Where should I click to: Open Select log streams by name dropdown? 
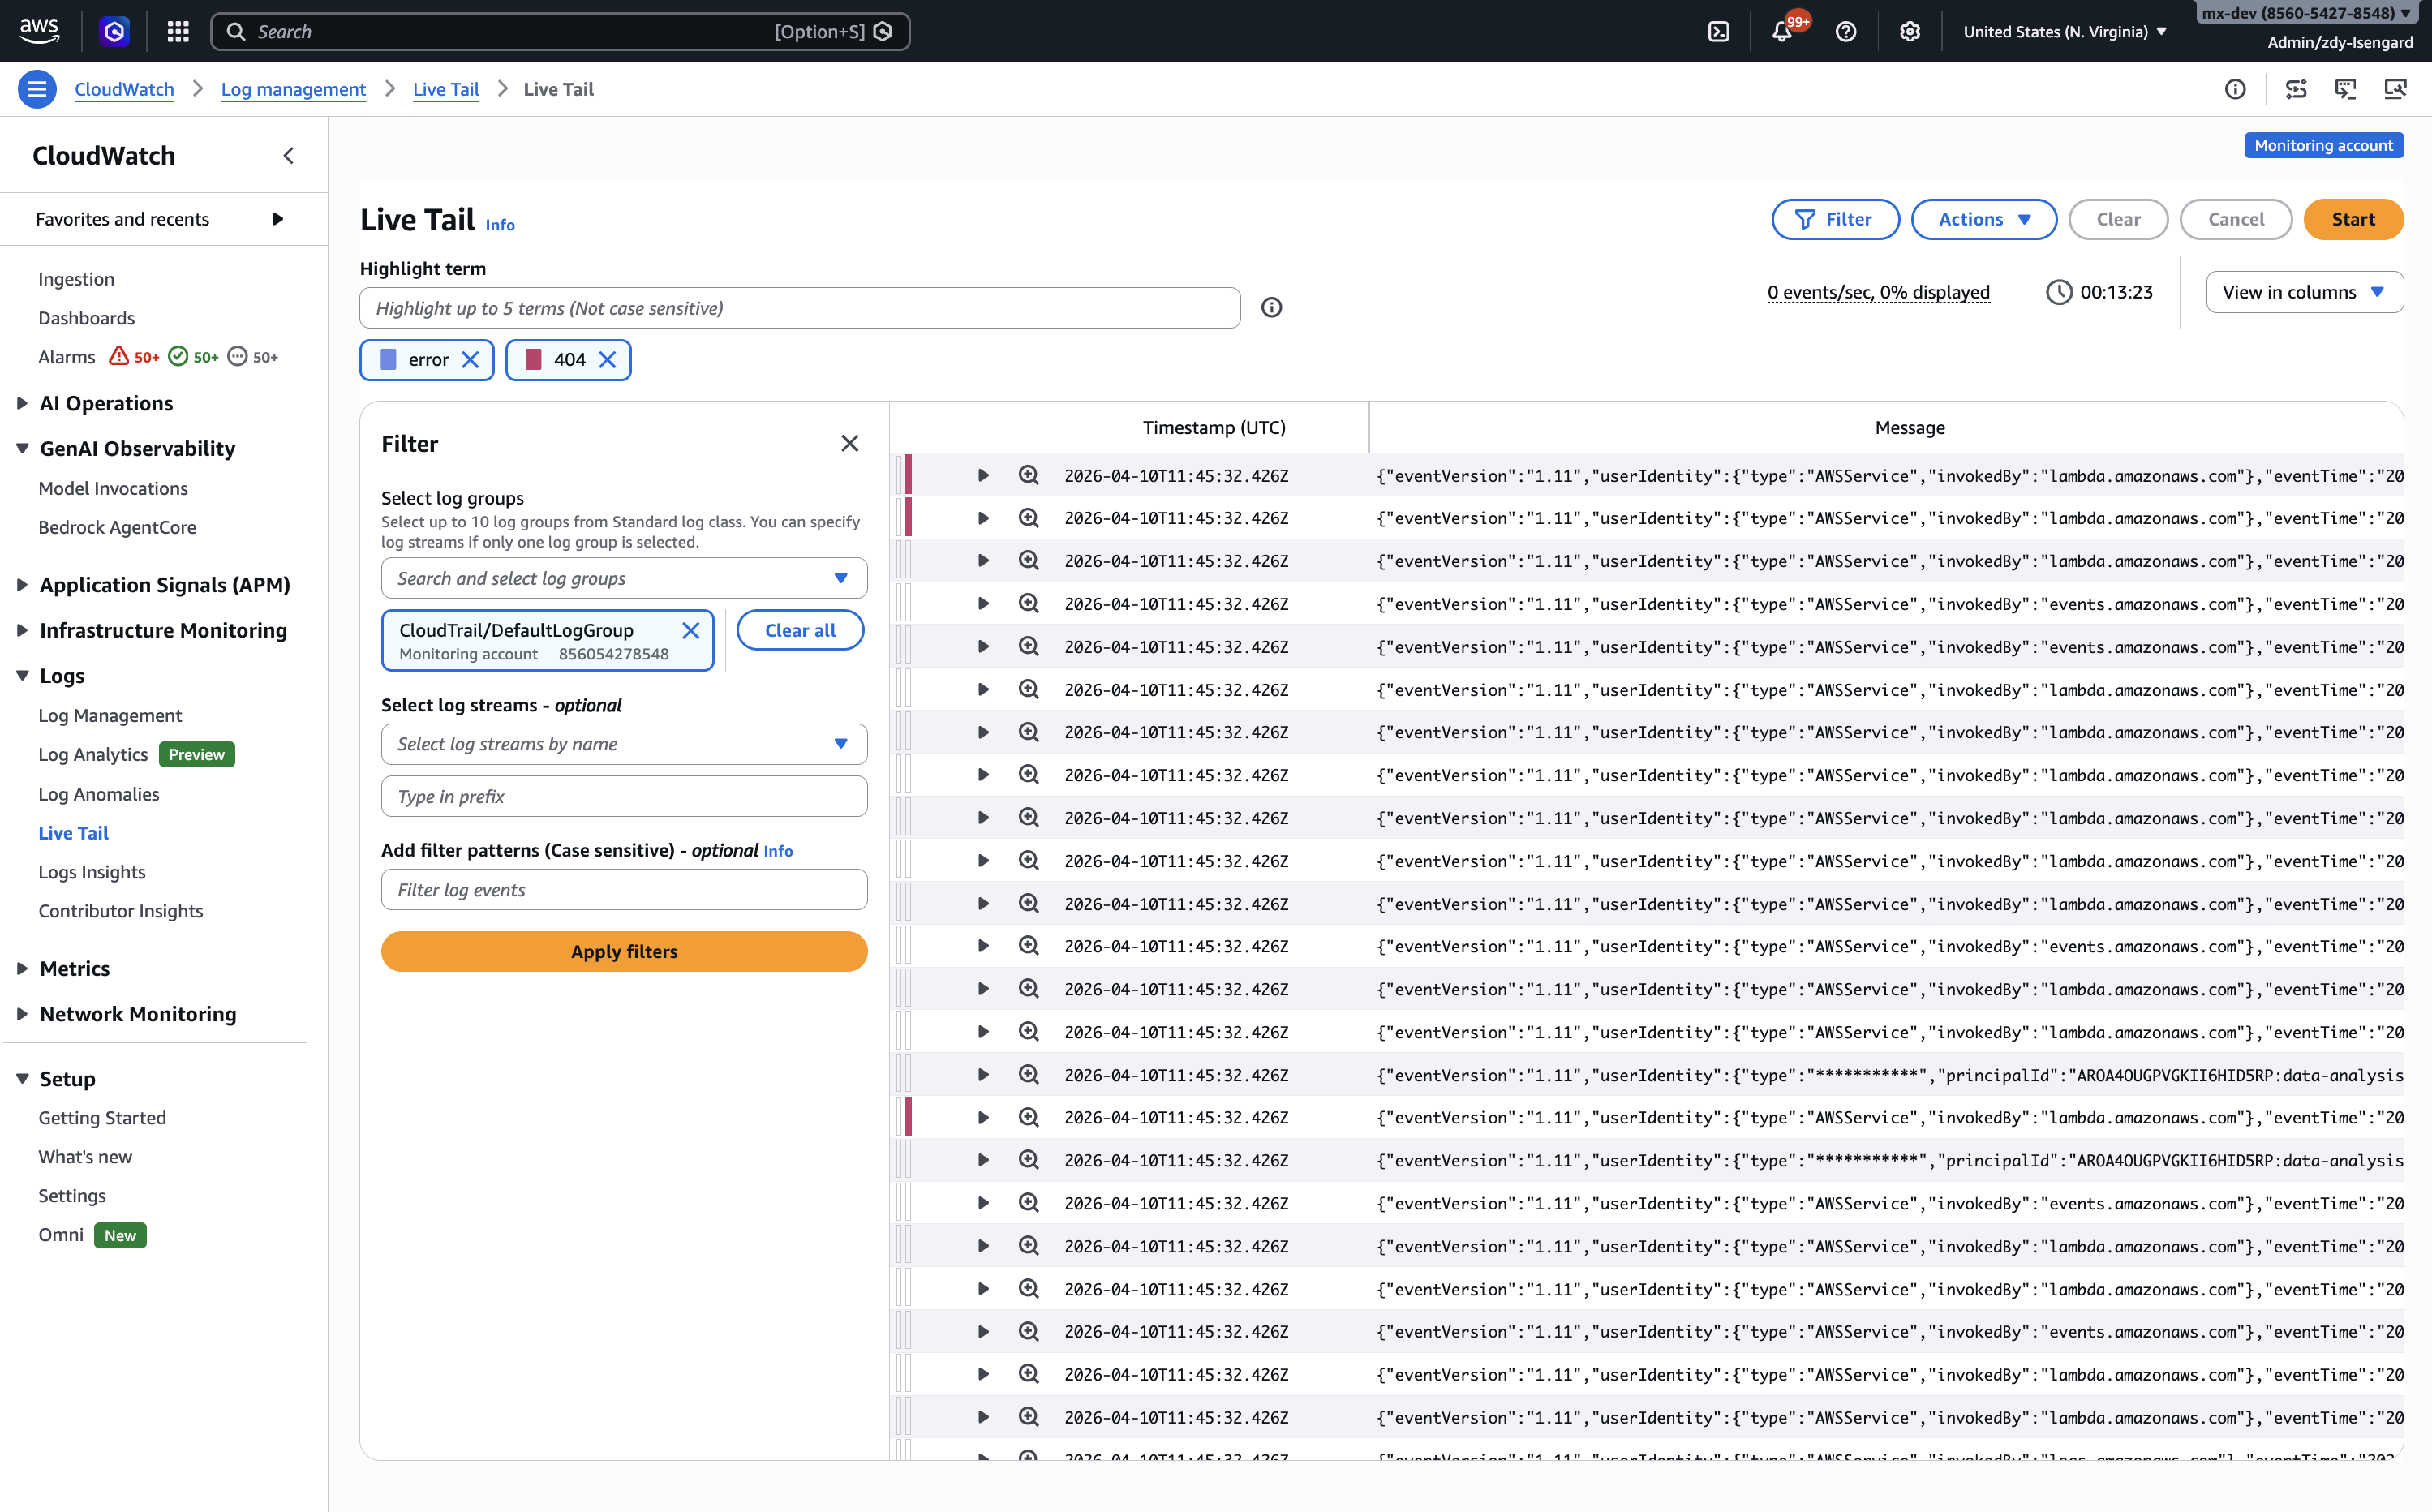click(x=624, y=744)
